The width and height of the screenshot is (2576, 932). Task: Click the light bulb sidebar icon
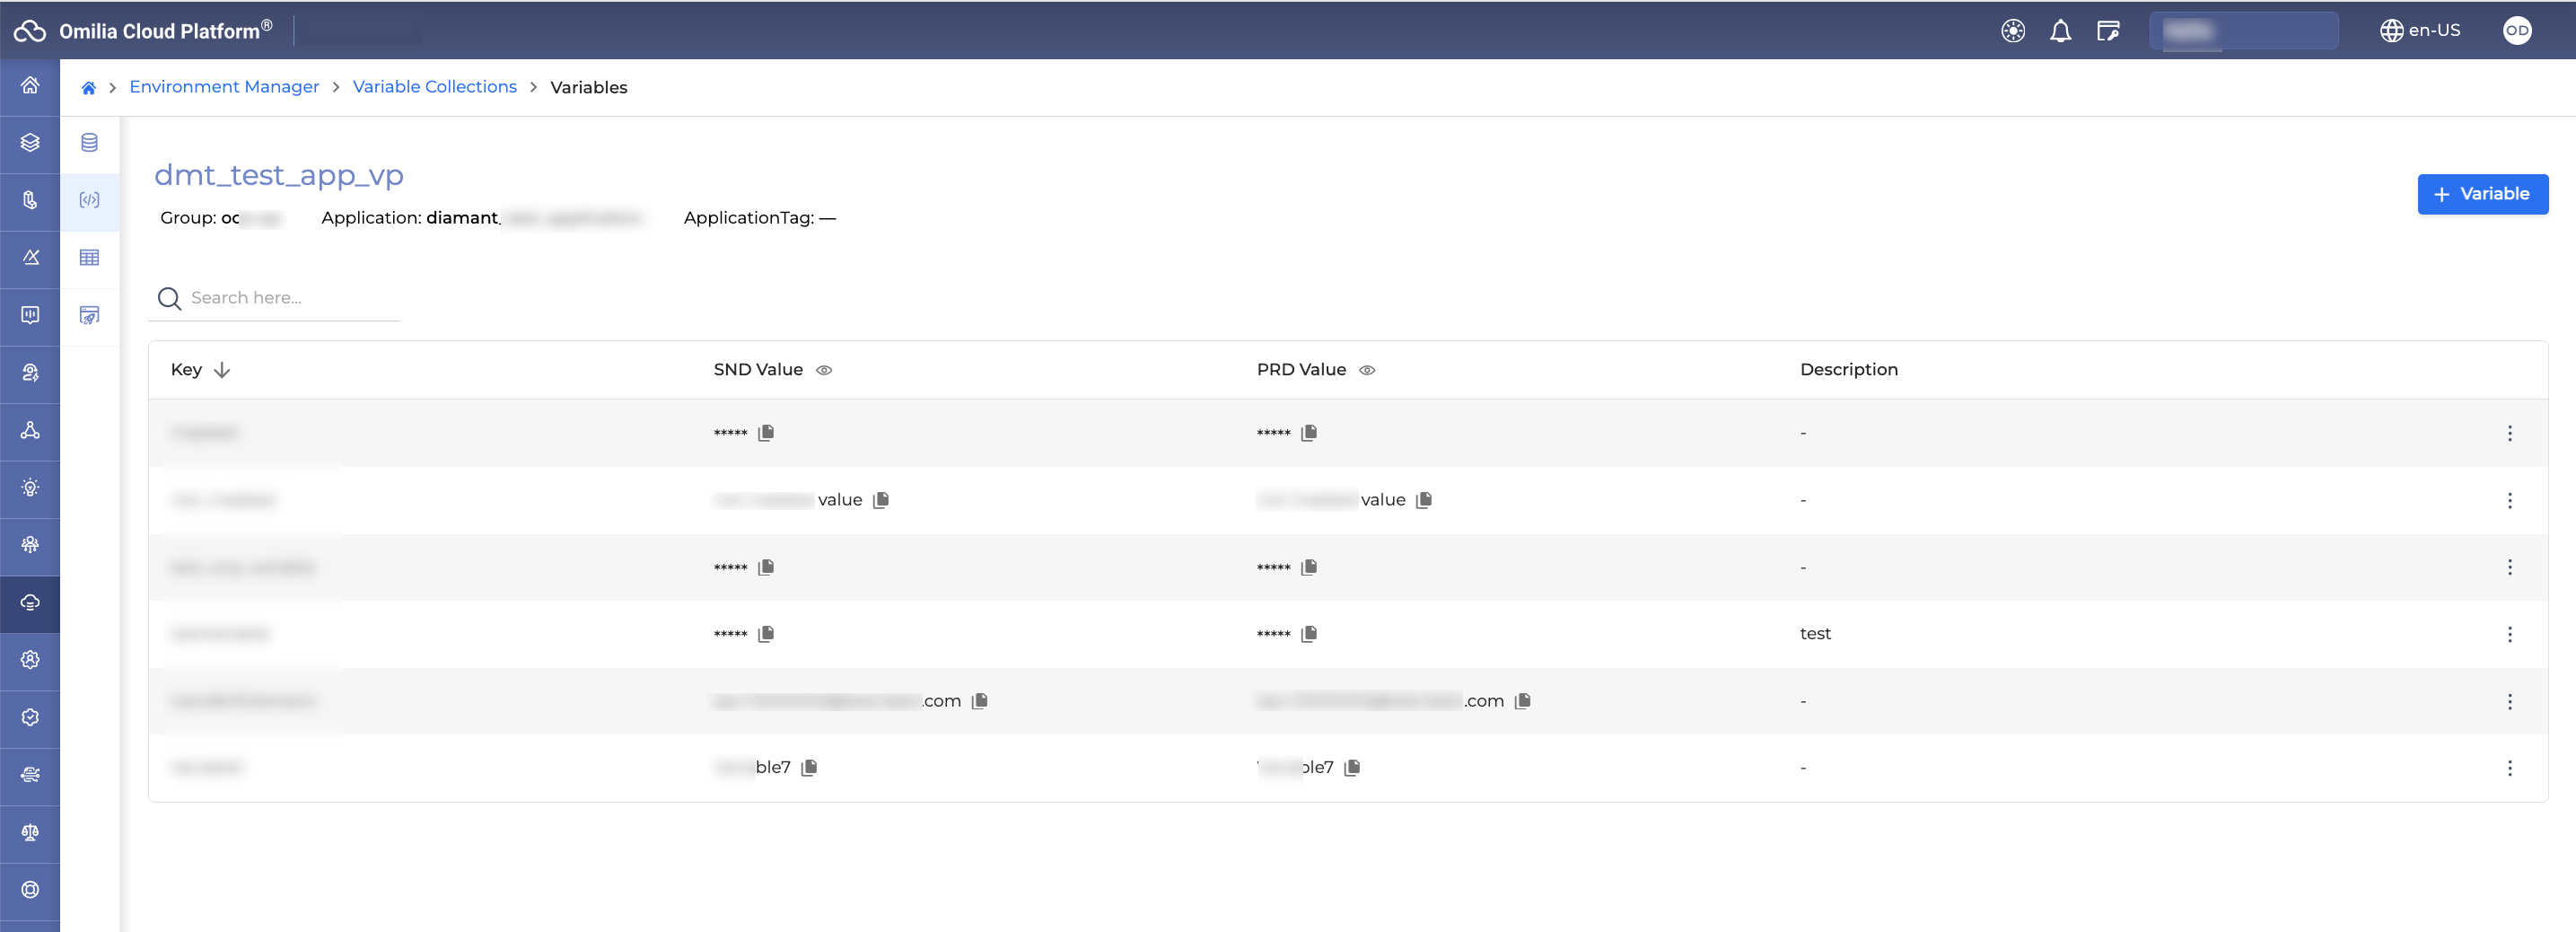(x=30, y=488)
